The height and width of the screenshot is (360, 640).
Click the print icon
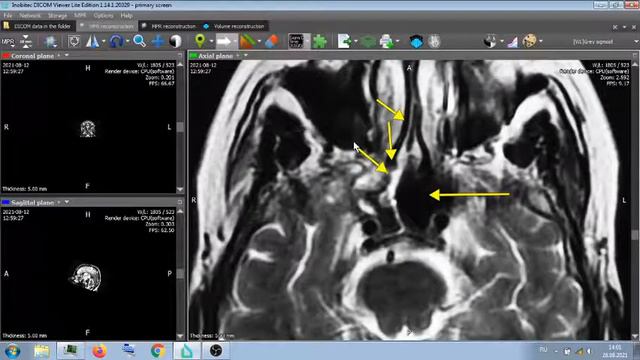pos(387,41)
